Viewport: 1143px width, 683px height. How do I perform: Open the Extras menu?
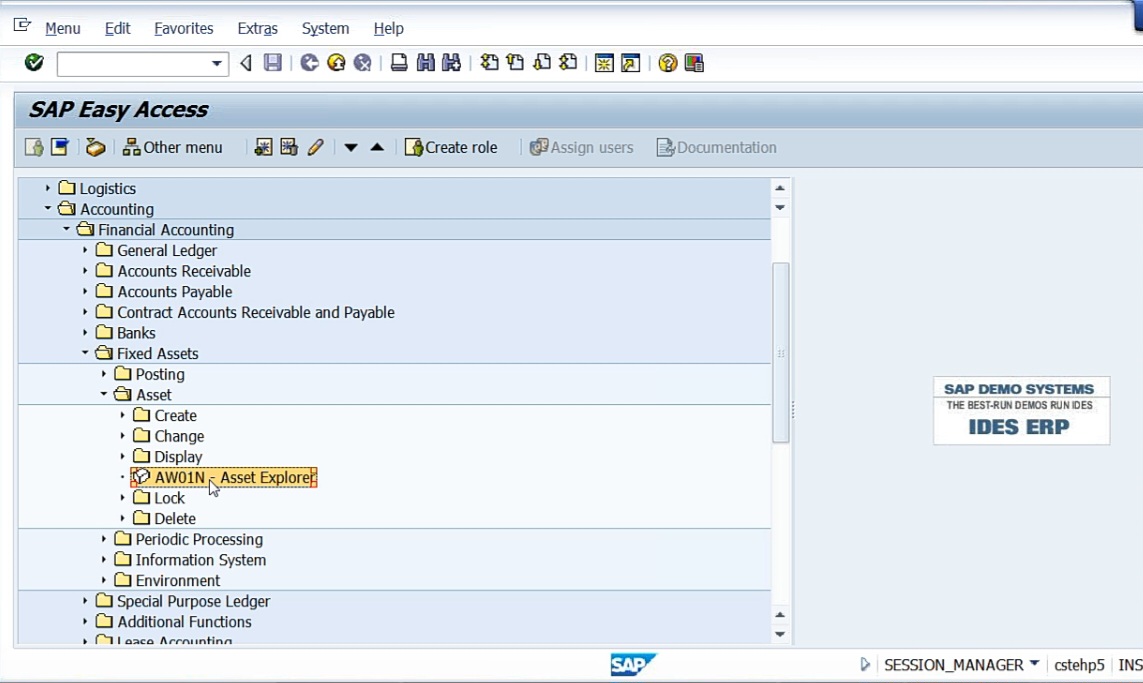(257, 28)
